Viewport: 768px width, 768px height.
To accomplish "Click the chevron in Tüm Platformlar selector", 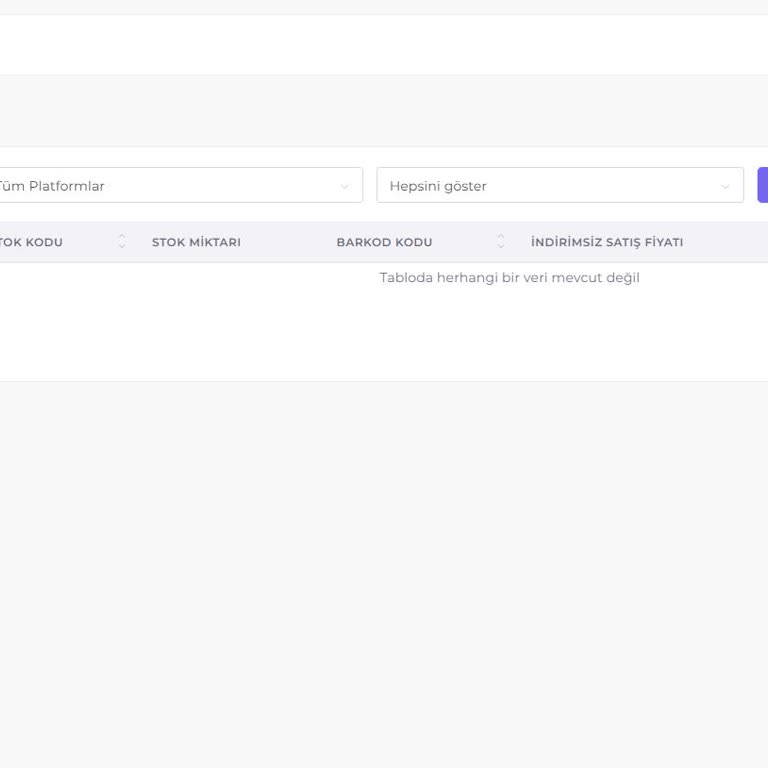I will coord(345,187).
